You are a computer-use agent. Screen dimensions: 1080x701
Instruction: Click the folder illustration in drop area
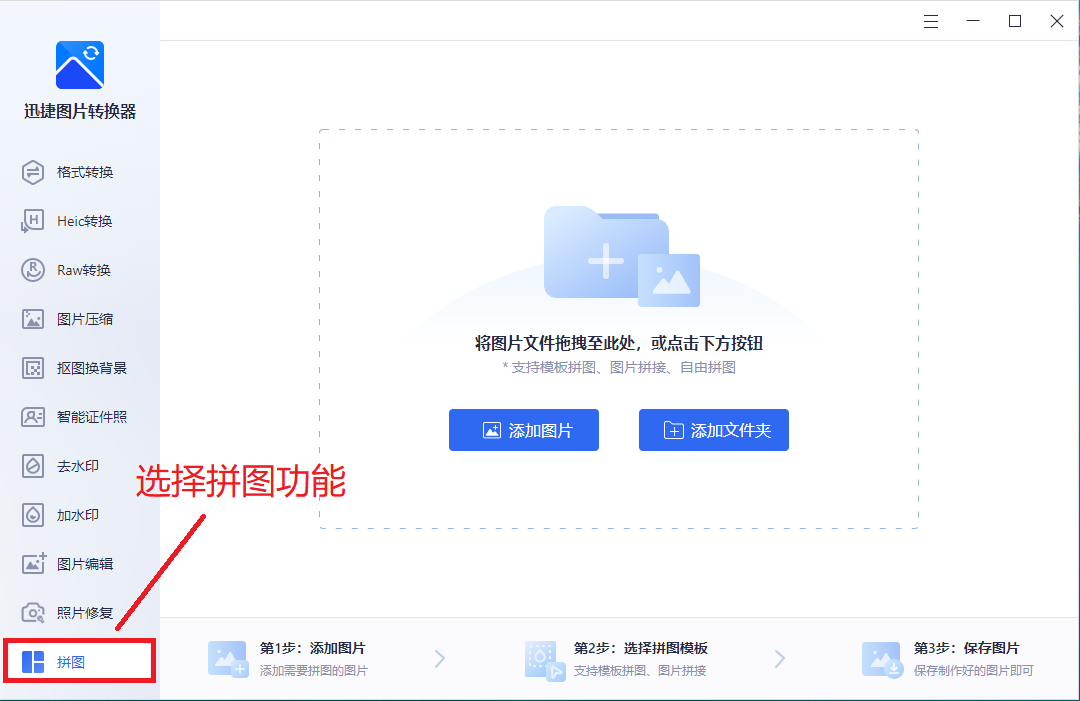click(621, 256)
